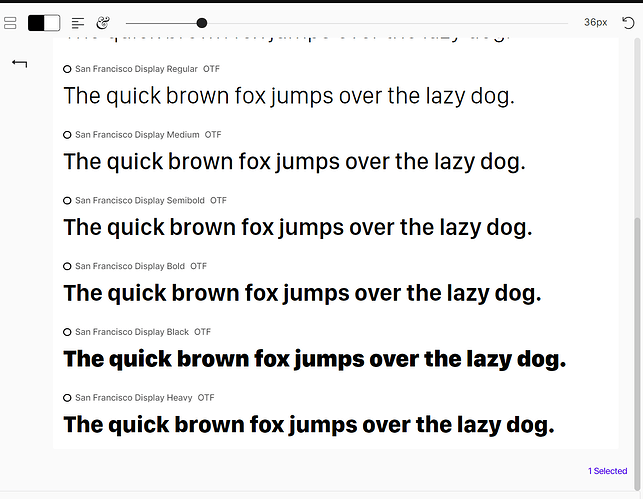Click the San Francisco Display Heavy font name
The image size is (643, 499).
(133, 398)
